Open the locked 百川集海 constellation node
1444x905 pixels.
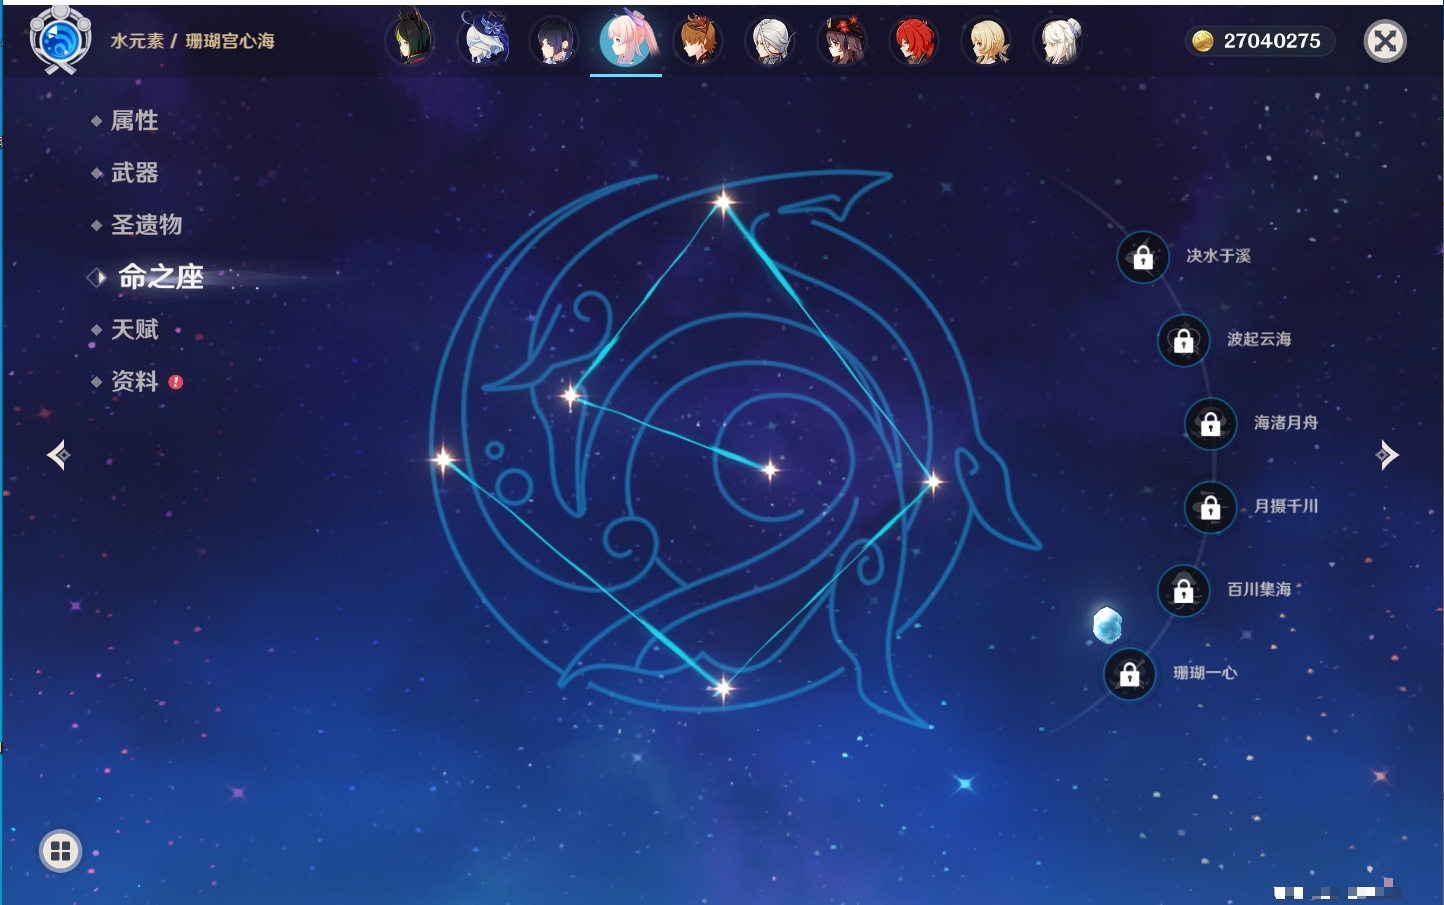point(1183,590)
